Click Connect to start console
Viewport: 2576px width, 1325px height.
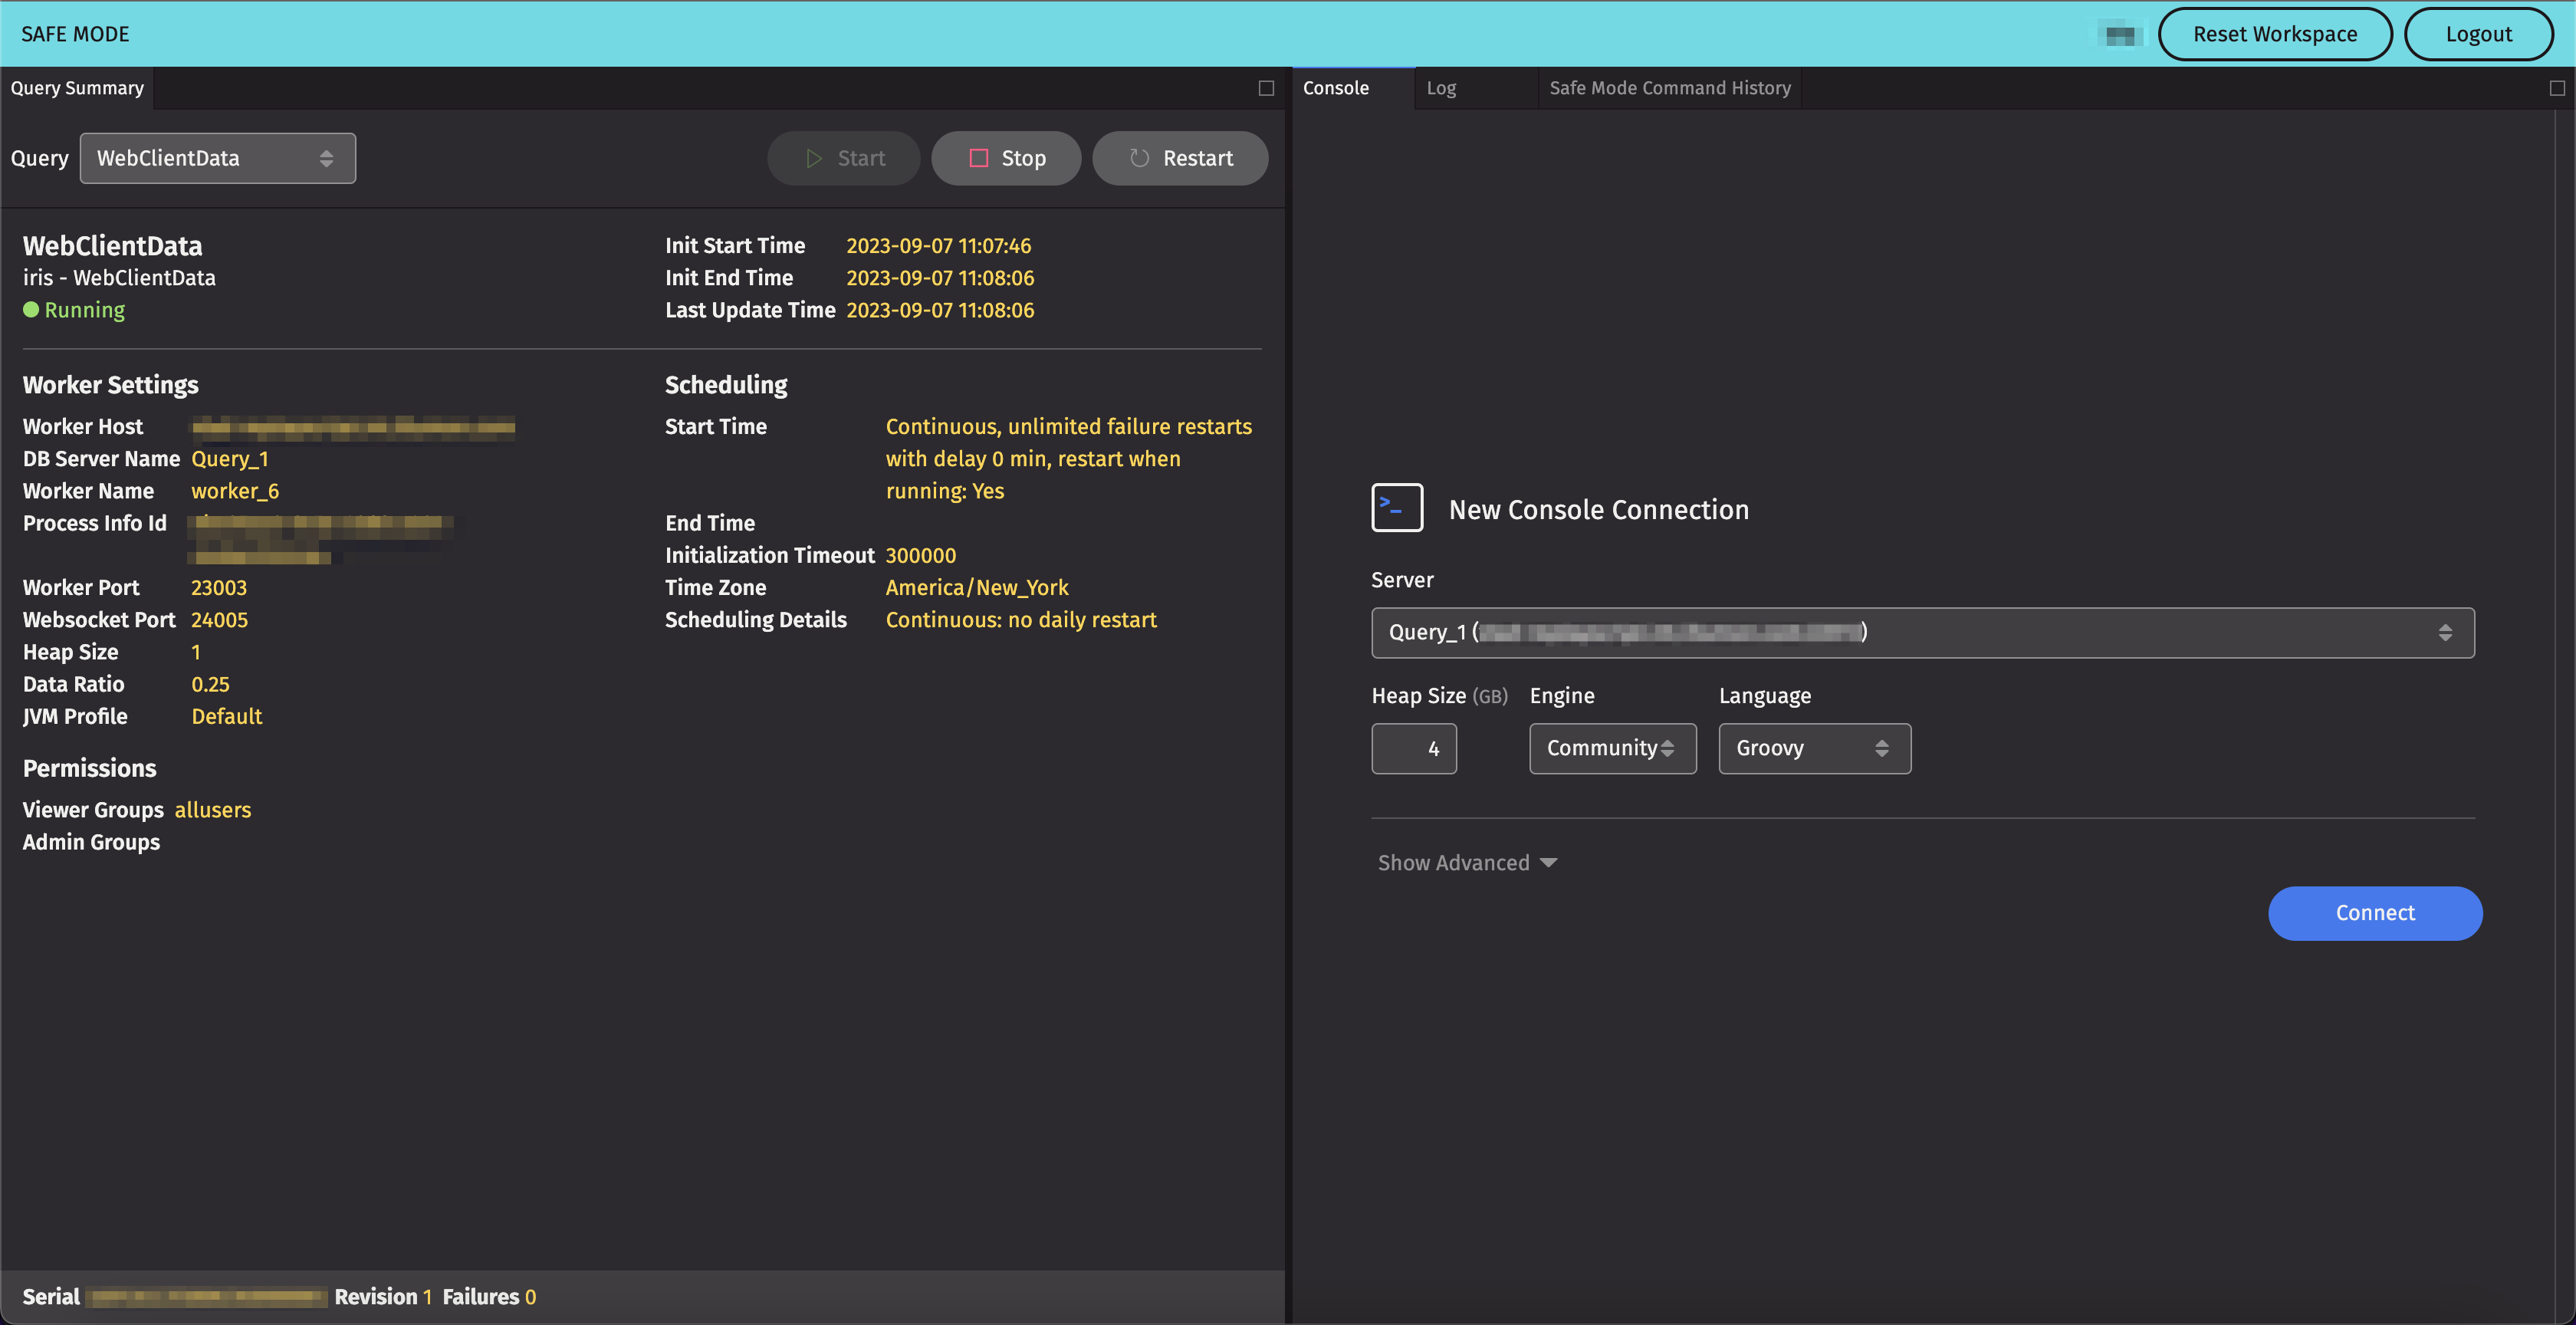pos(2375,913)
